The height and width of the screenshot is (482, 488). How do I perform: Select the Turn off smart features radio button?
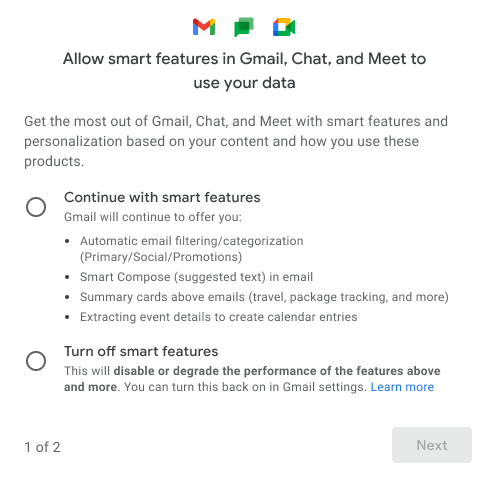pos(36,361)
